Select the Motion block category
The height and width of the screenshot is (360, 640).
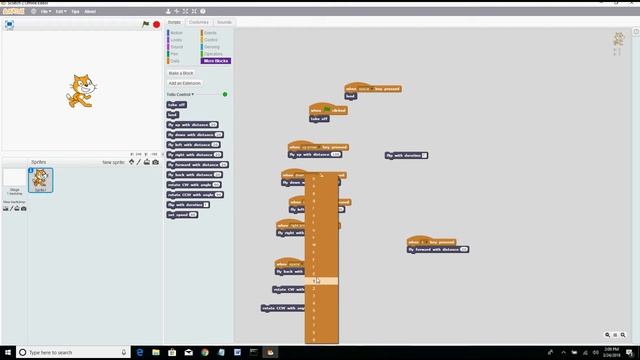click(x=176, y=33)
